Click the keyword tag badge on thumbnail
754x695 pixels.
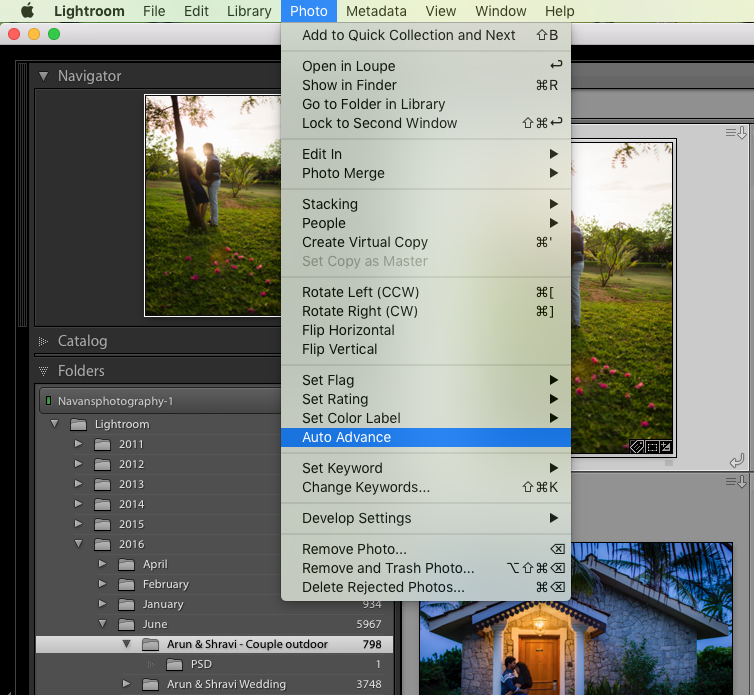[x=637, y=447]
